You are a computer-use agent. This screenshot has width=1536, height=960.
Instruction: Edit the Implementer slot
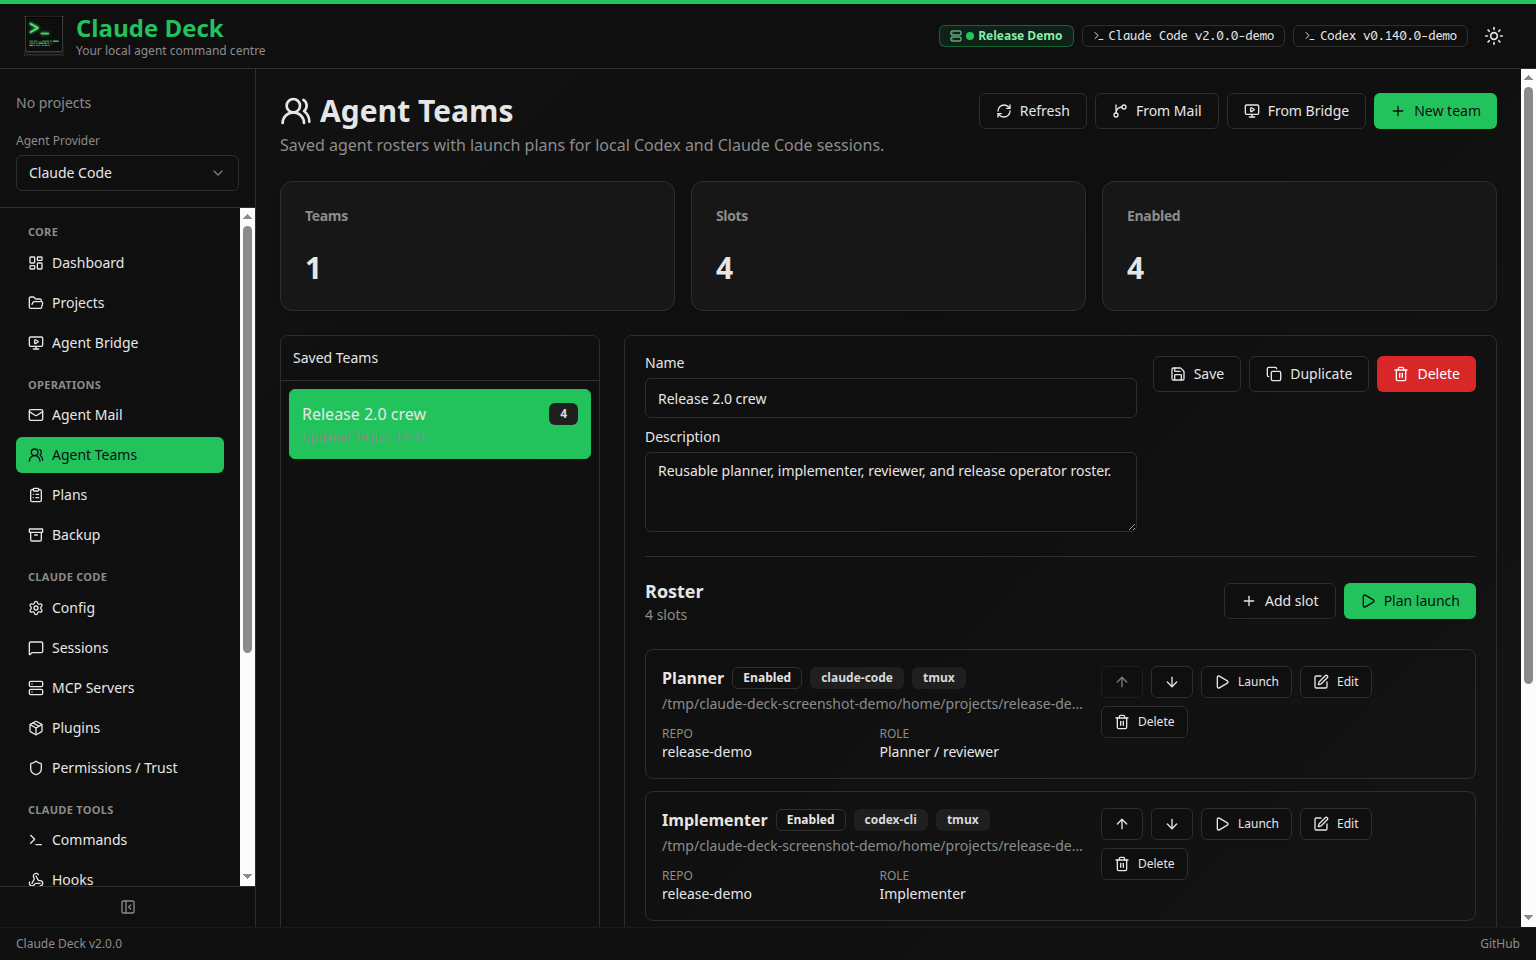coord(1336,824)
